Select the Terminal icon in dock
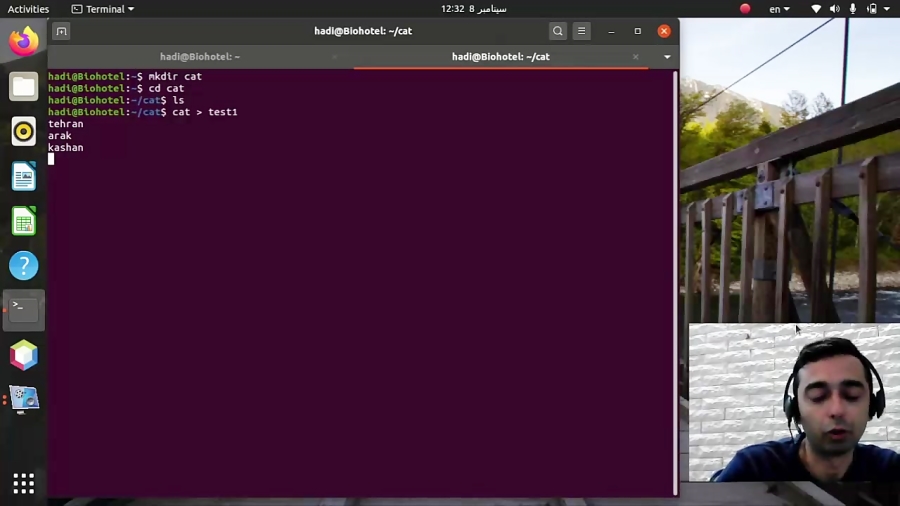This screenshot has height=506, width=900. tap(24, 310)
